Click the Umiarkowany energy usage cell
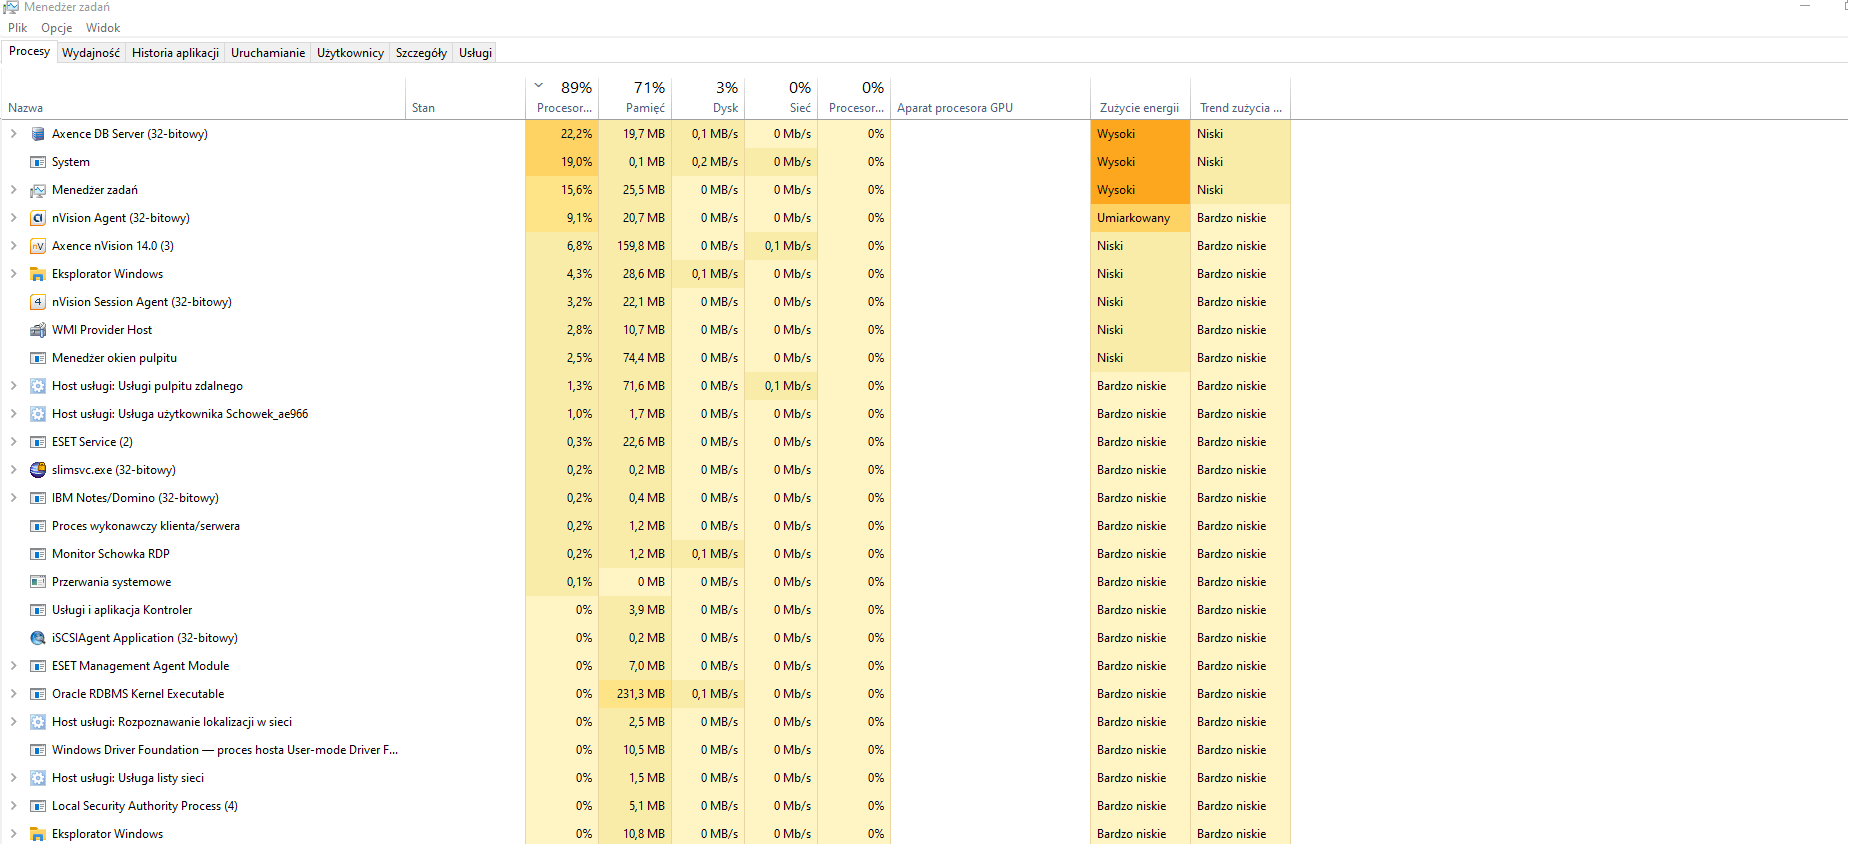The height and width of the screenshot is (844, 1868). click(x=1140, y=218)
